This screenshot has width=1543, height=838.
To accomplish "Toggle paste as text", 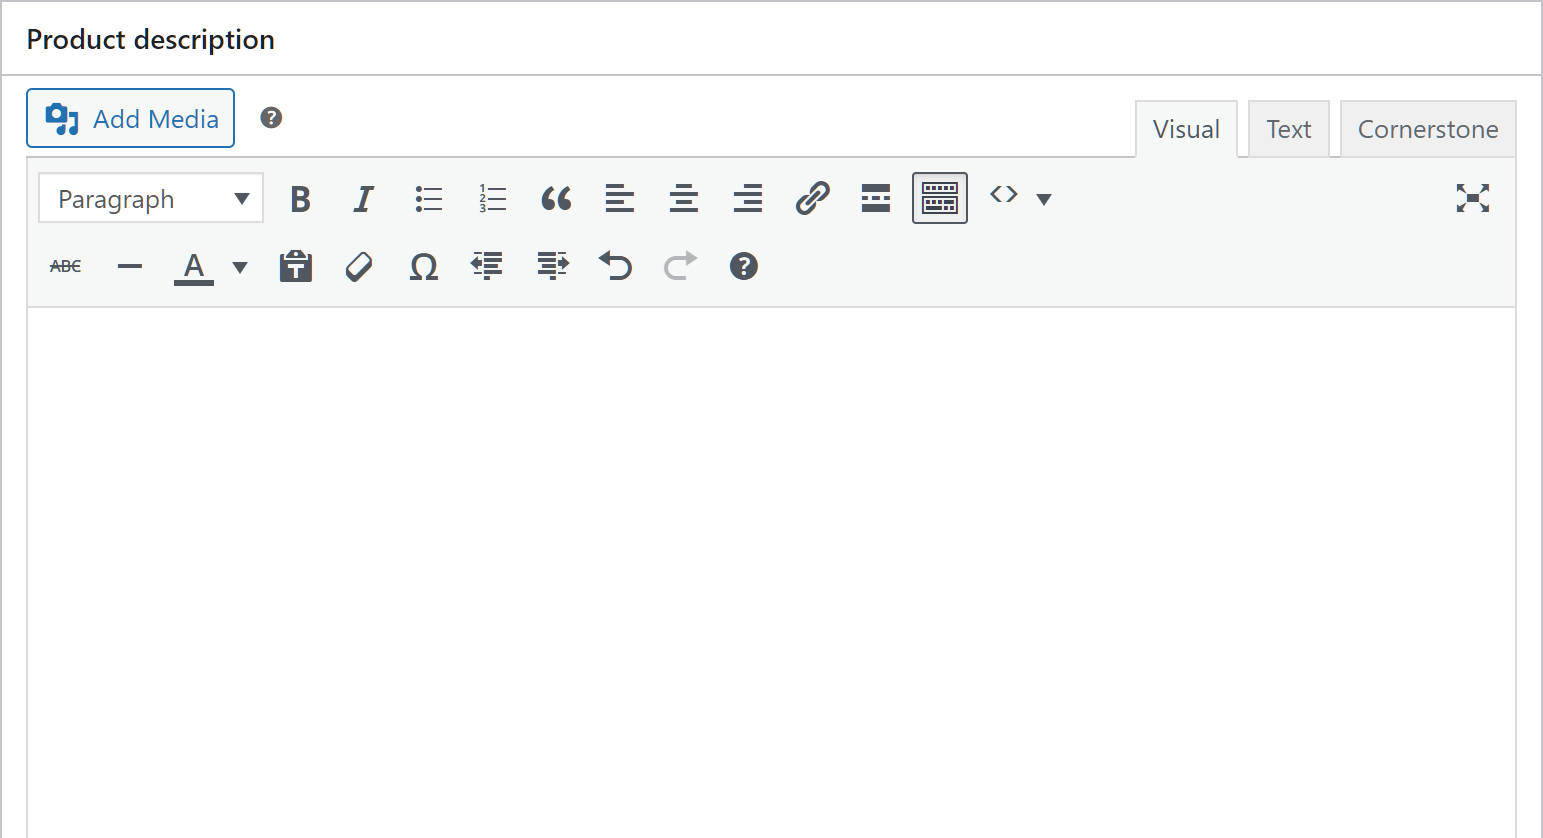I will [x=296, y=266].
